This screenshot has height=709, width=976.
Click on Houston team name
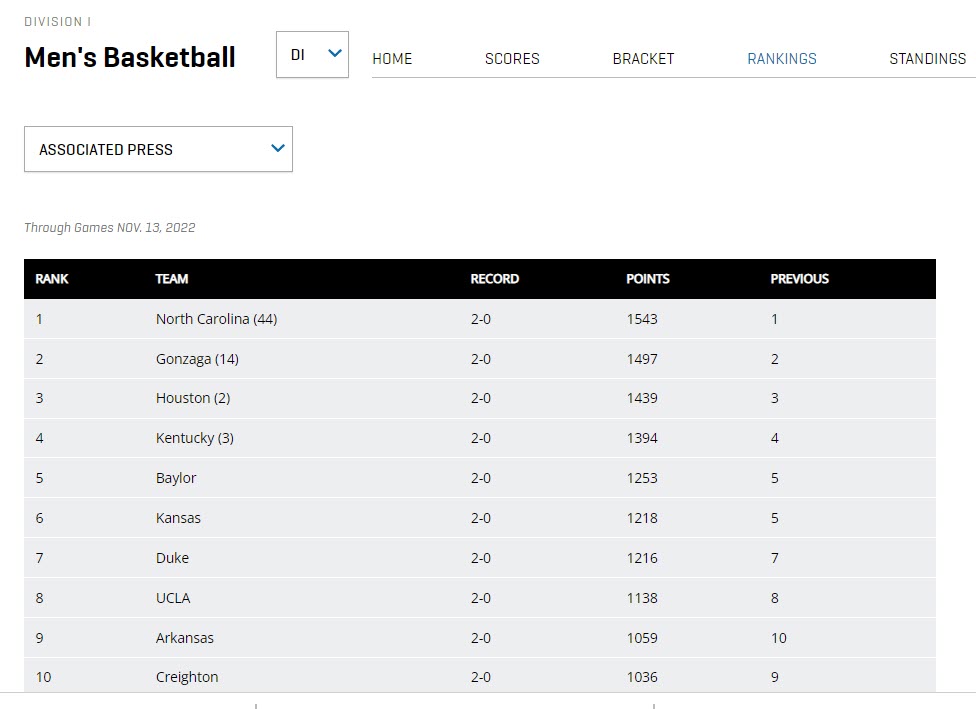193,398
